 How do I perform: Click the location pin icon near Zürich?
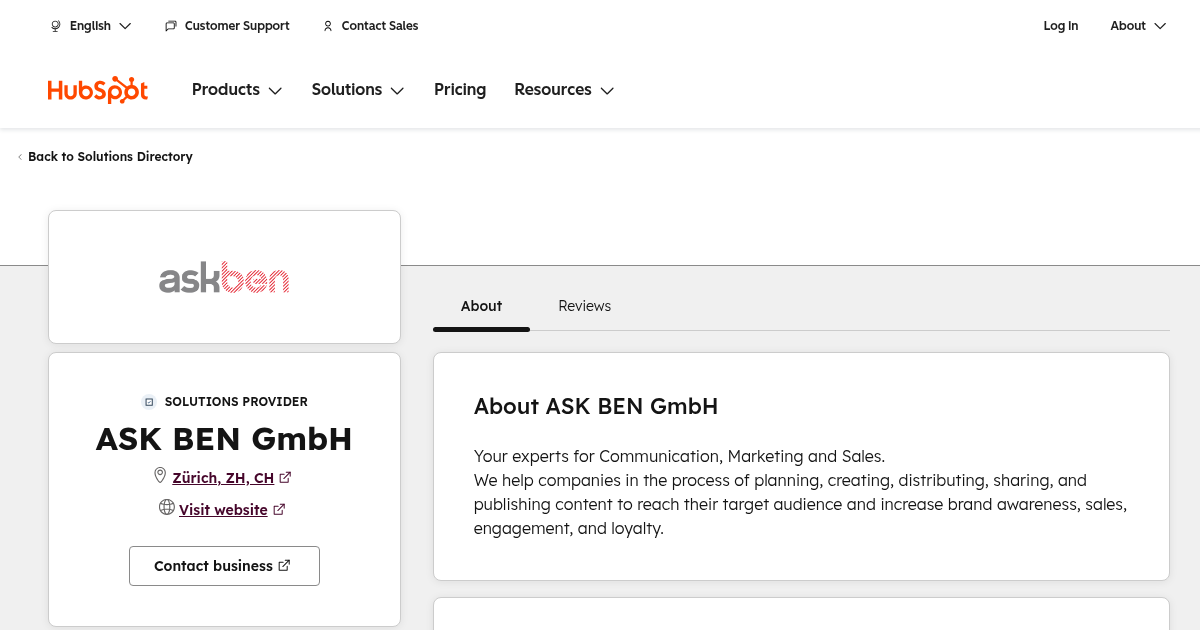pyautogui.click(x=160, y=476)
